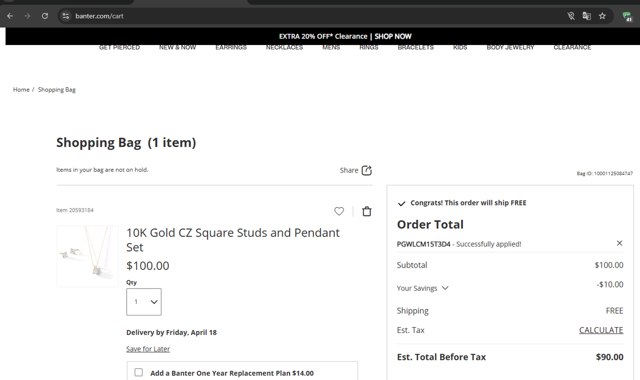Open the GET PIERCED menu
The width and height of the screenshot is (640, 380).
pyautogui.click(x=119, y=47)
